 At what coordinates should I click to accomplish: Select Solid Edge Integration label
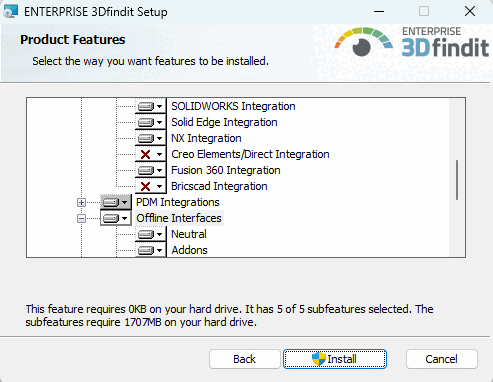224,122
